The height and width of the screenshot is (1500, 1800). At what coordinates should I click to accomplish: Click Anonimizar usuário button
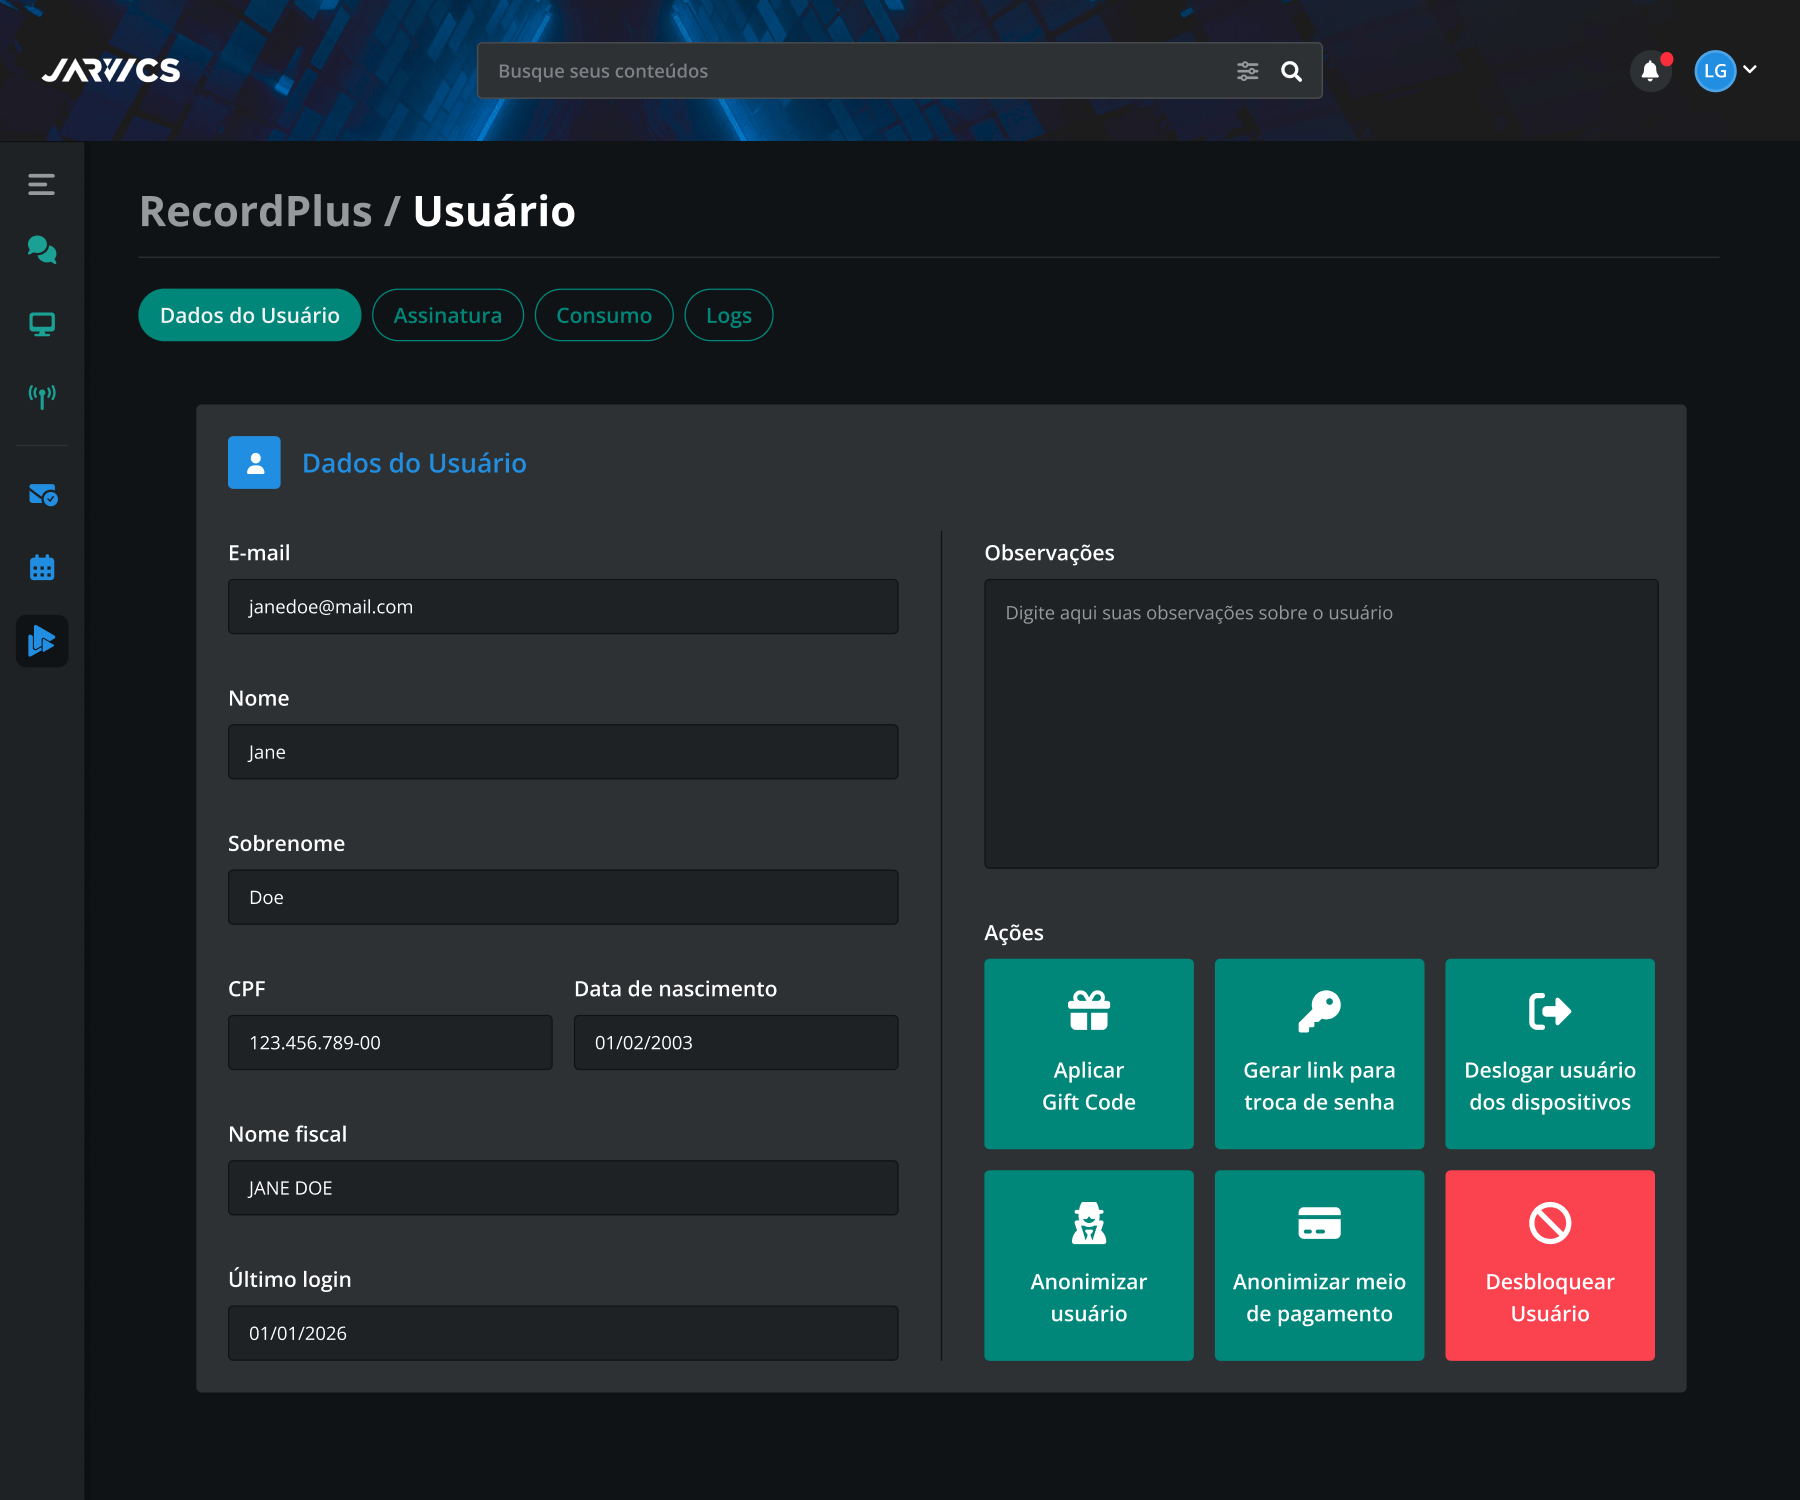pos(1089,1265)
